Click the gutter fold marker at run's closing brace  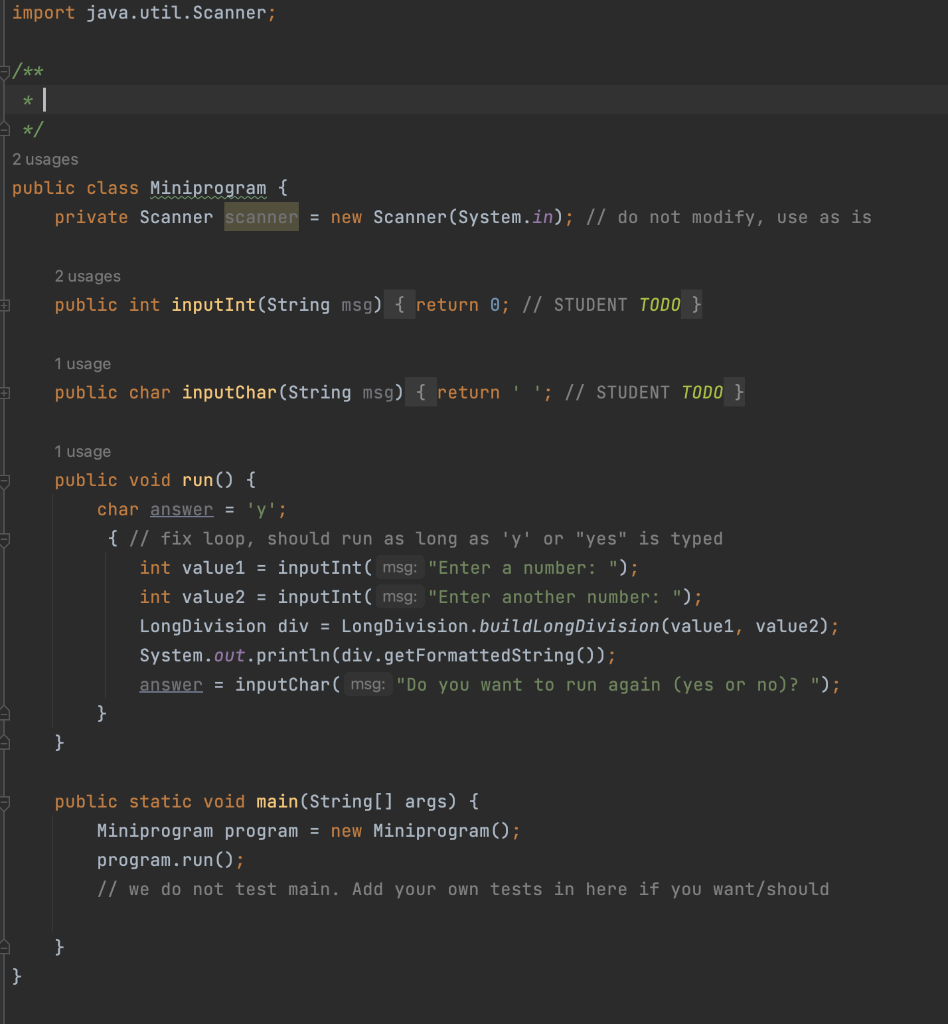(6, 742)
